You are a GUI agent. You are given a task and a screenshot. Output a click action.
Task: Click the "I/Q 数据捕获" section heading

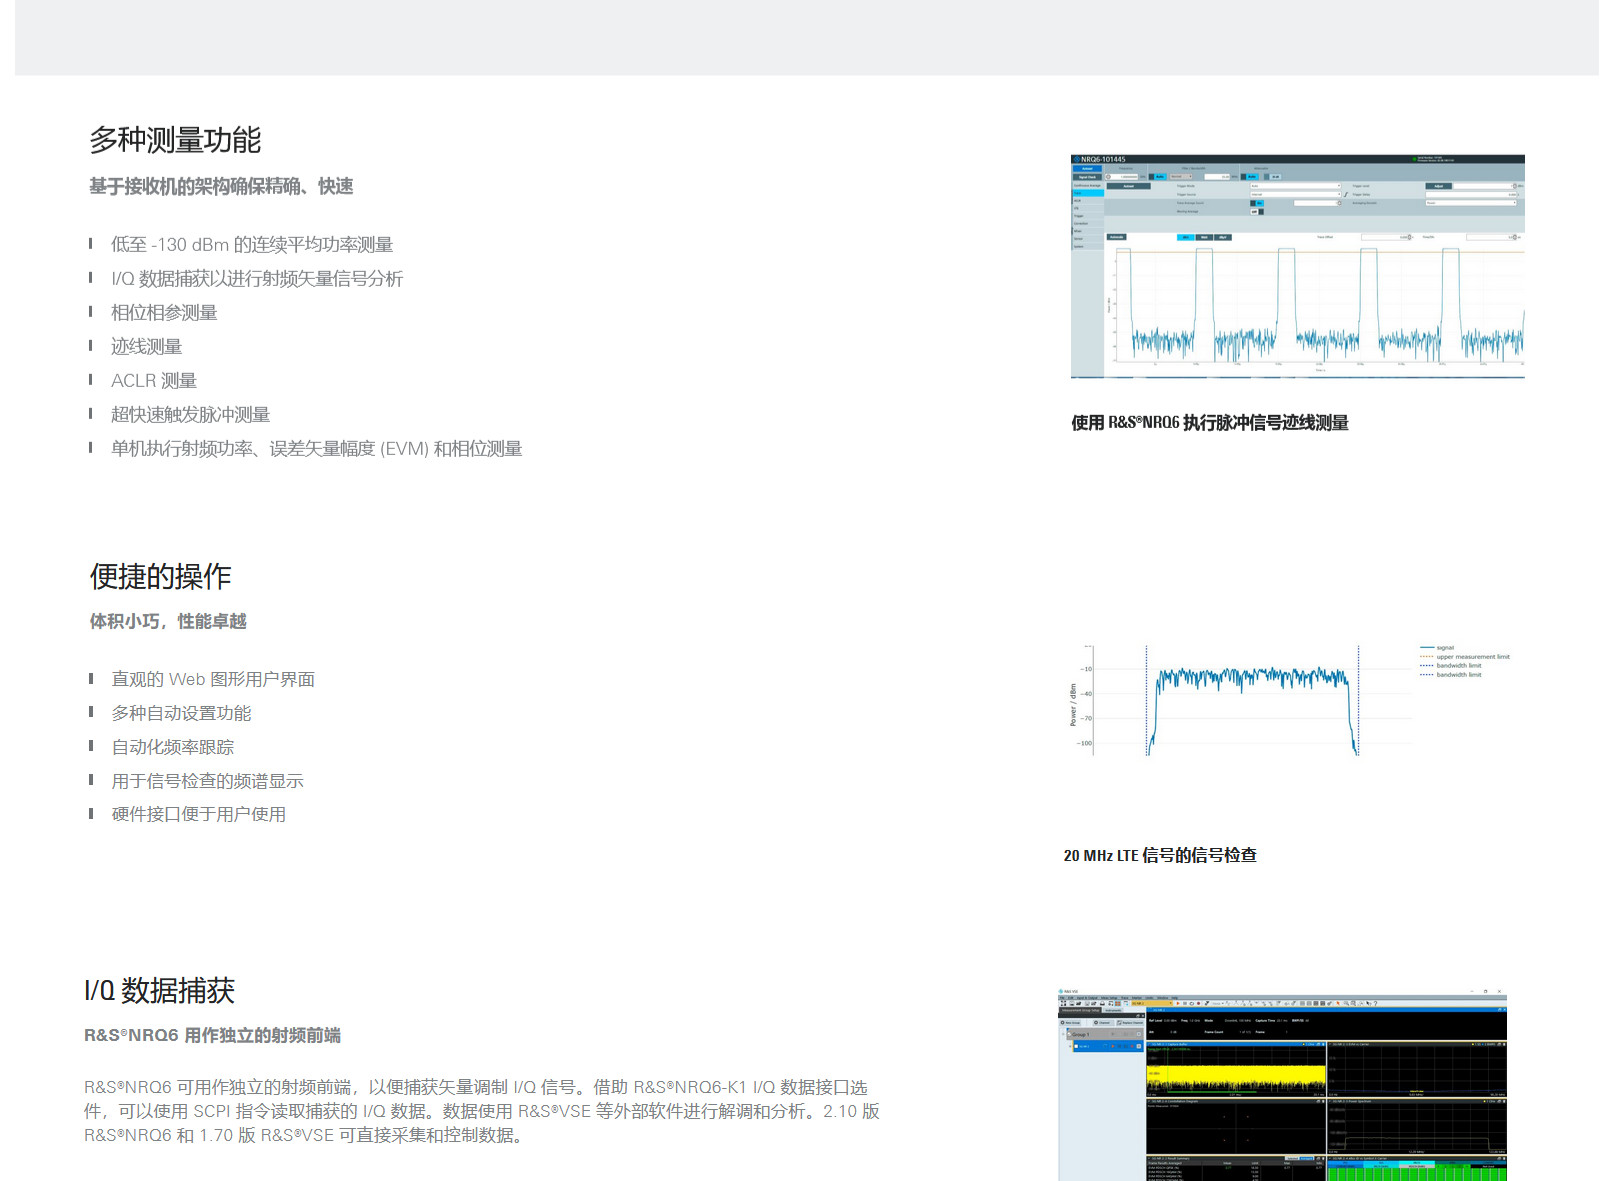click(159, 991)
